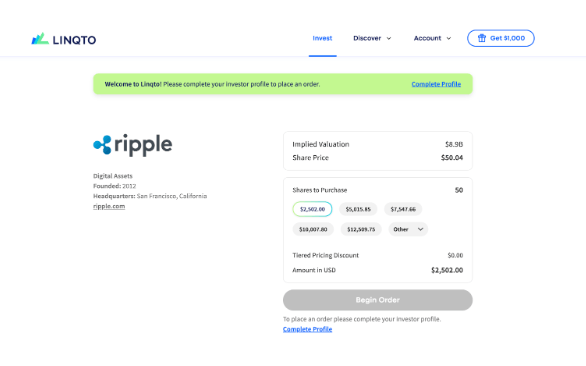586x366 pixels.
Task: Click the gift icon in Get $1,000
Action: point(482,38)
